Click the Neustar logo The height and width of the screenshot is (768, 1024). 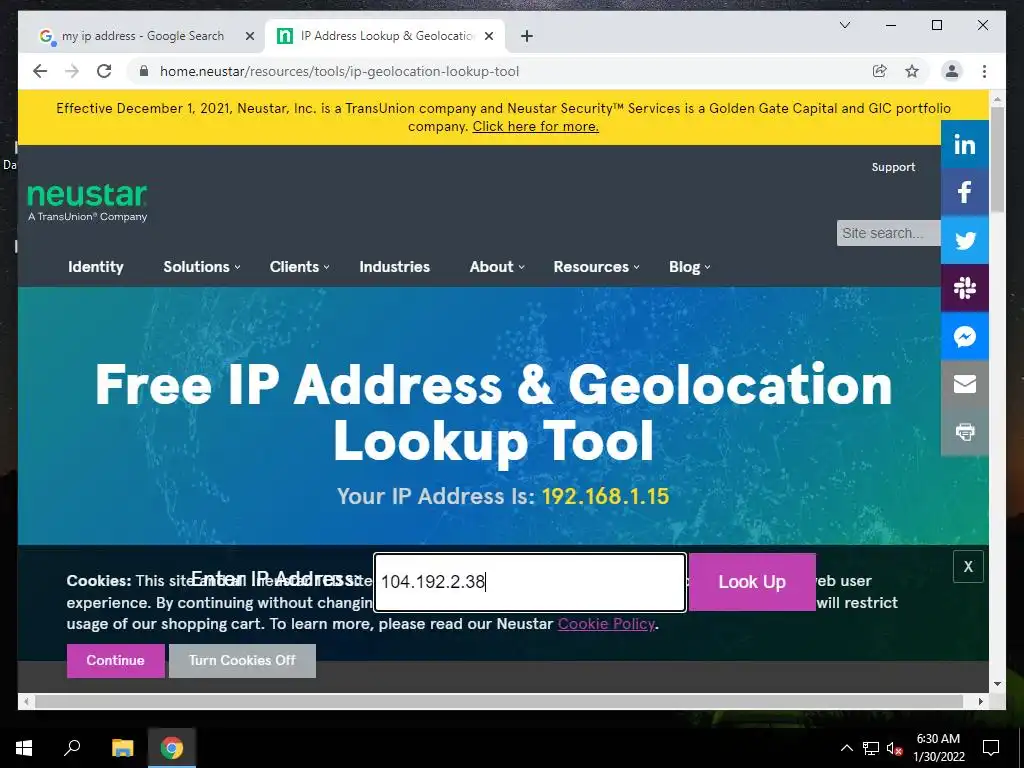(87, 202)
